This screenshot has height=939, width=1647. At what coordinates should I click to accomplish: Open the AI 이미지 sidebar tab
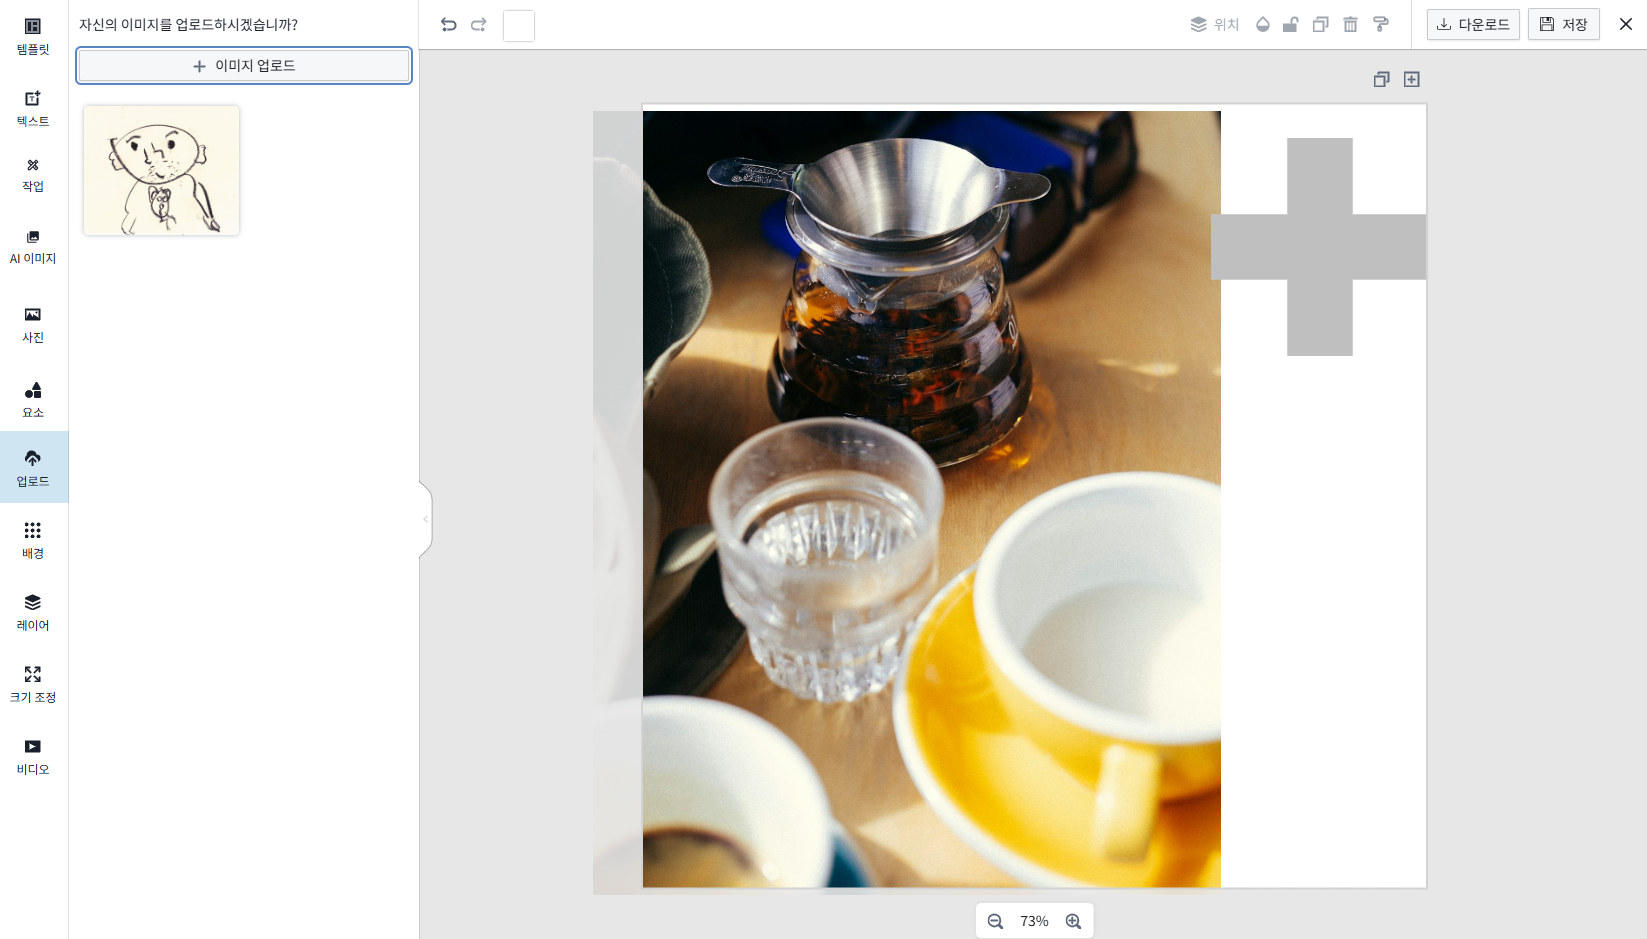(x=33, y=246)
